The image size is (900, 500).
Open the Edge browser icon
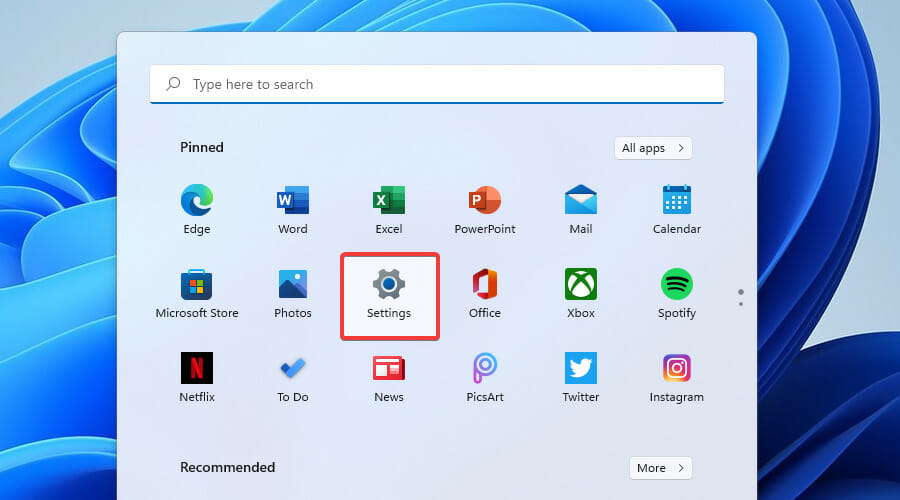tap(197, 200)
